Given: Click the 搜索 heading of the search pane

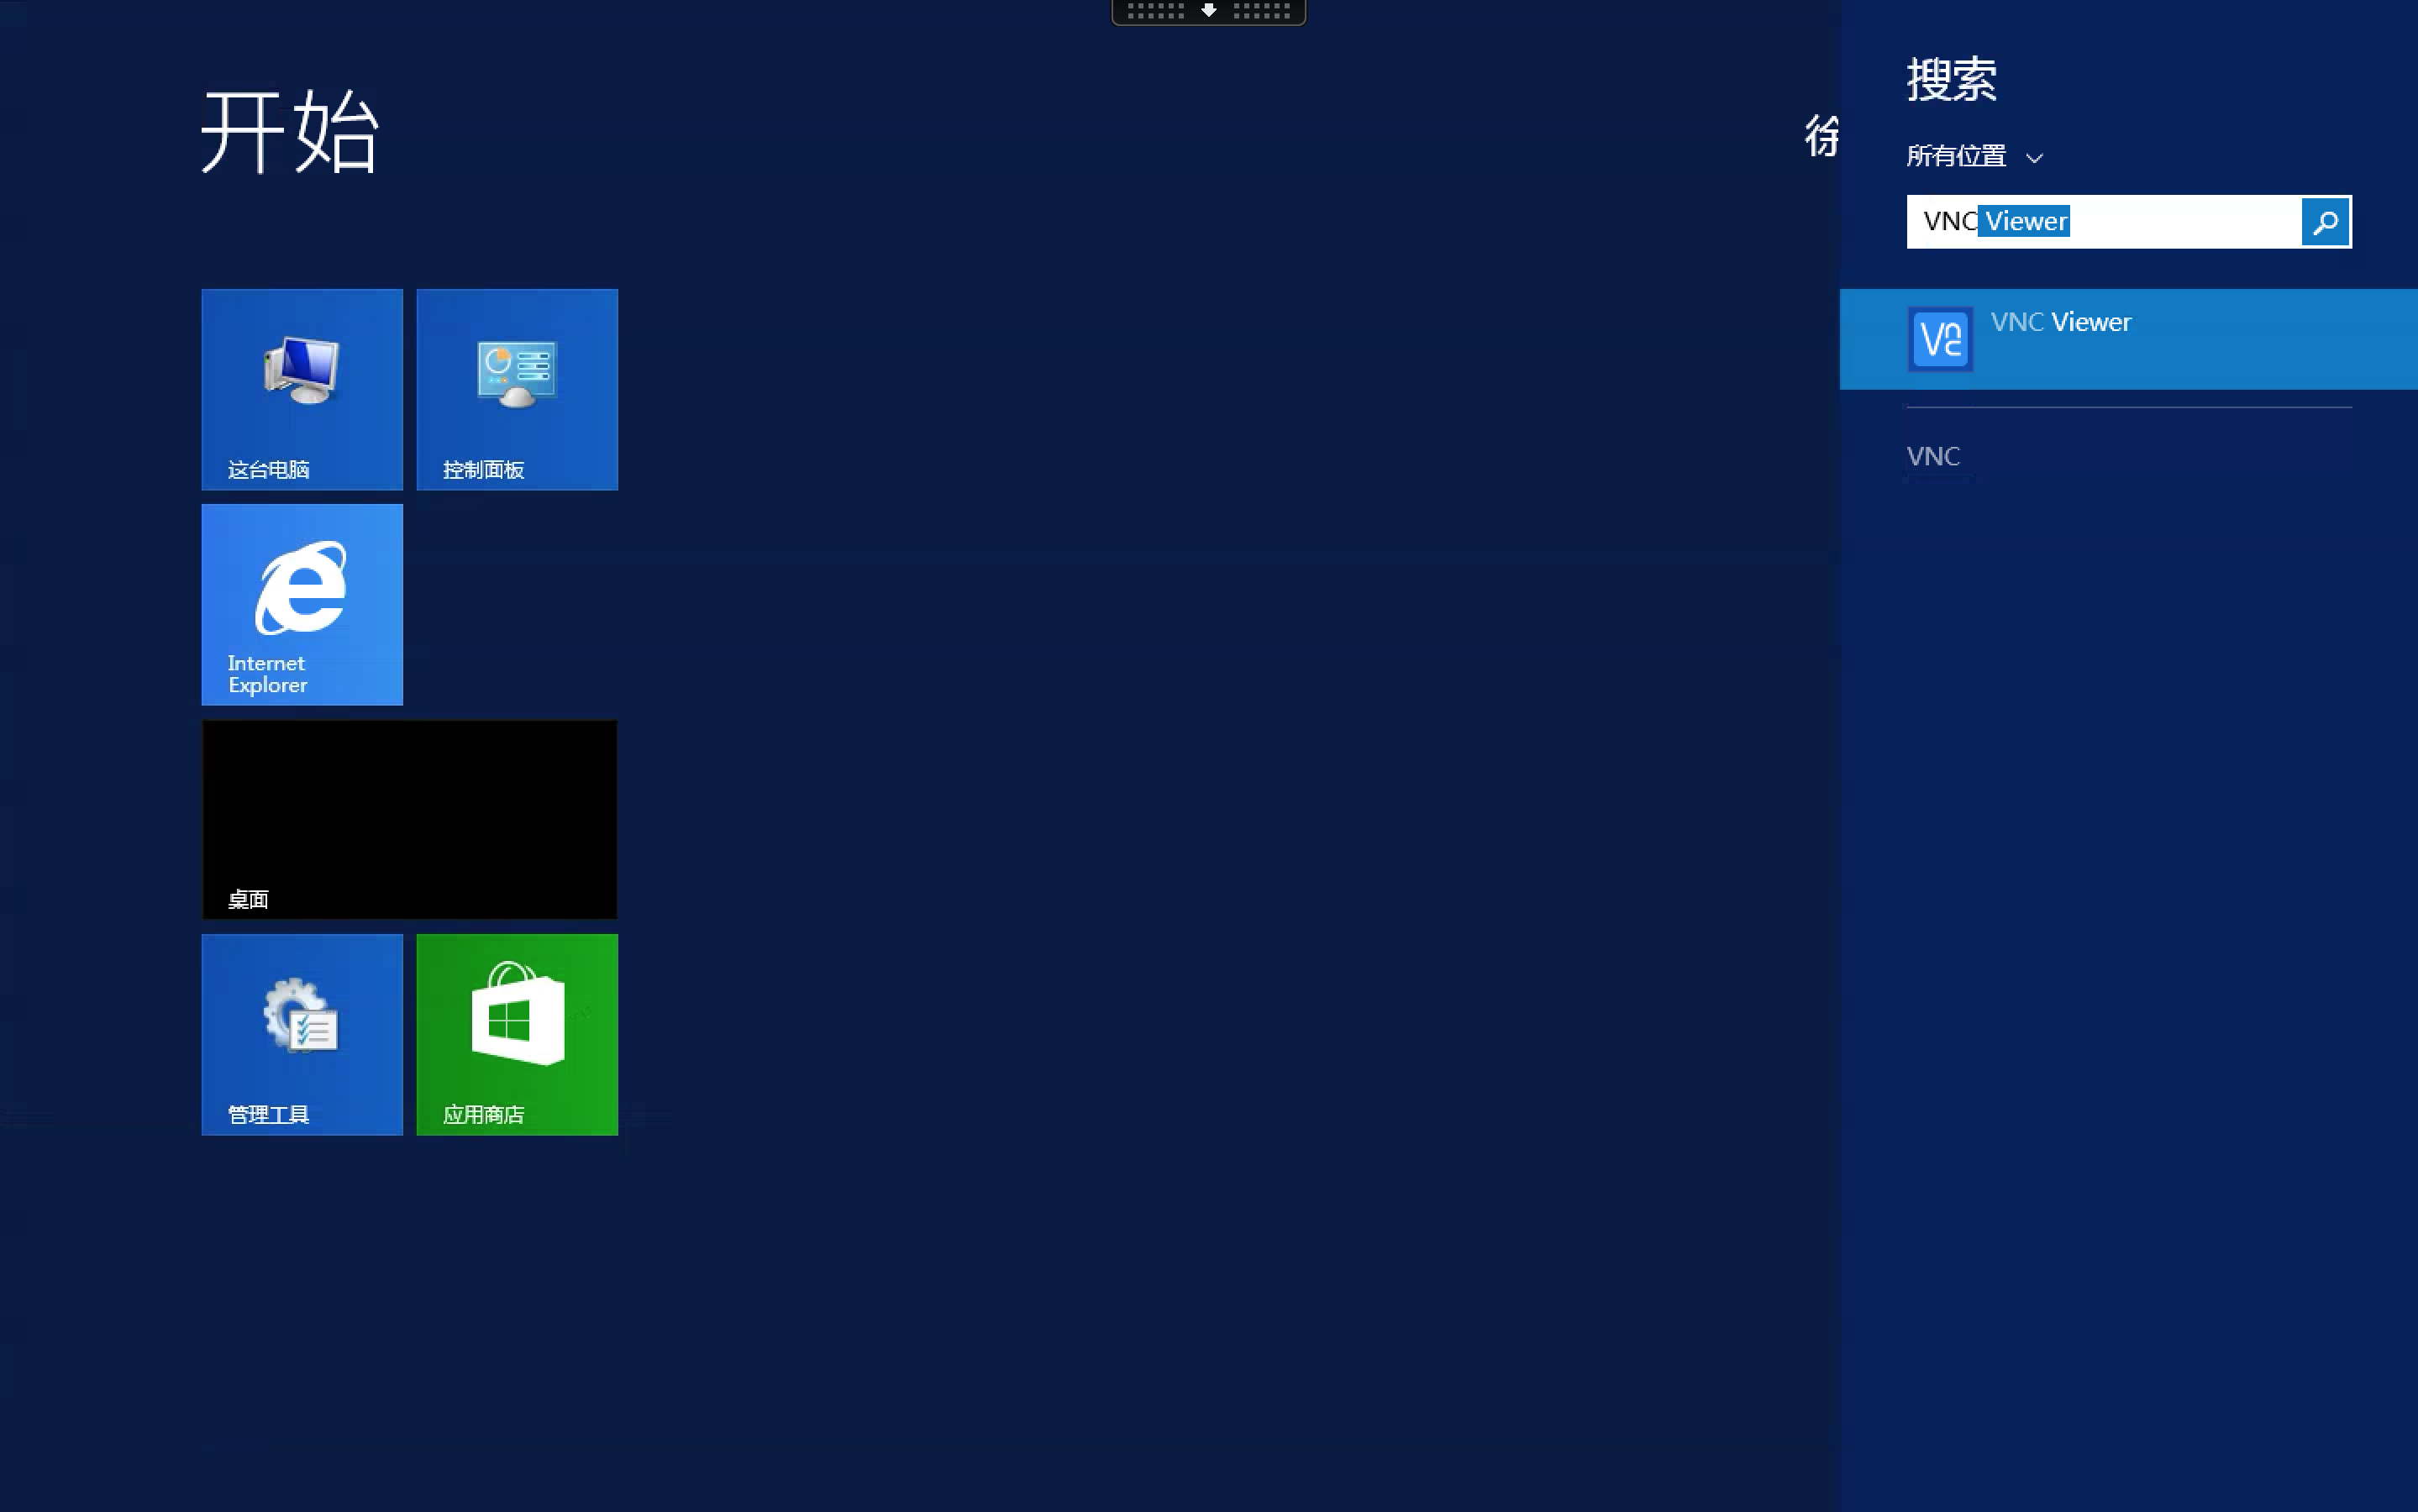Looking at the screenshot, I should (1951, 79).
